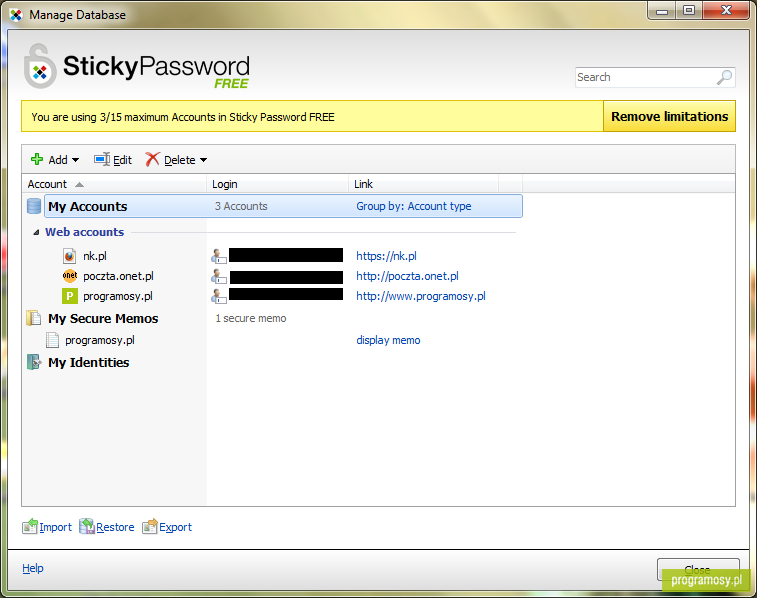Click the Import link

pyautogui.click(x=56, y=527)
